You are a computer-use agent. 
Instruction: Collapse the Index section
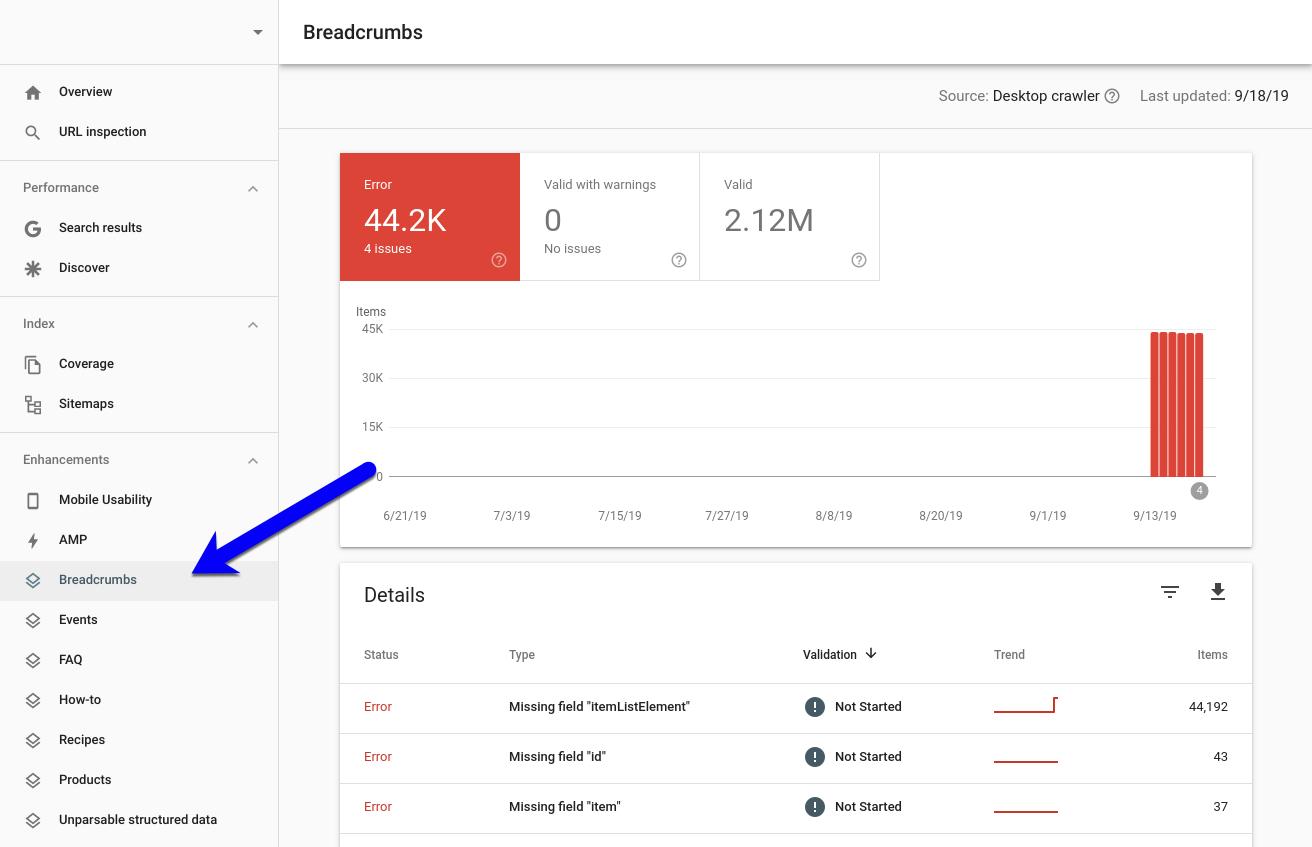[x=253, y=324]
